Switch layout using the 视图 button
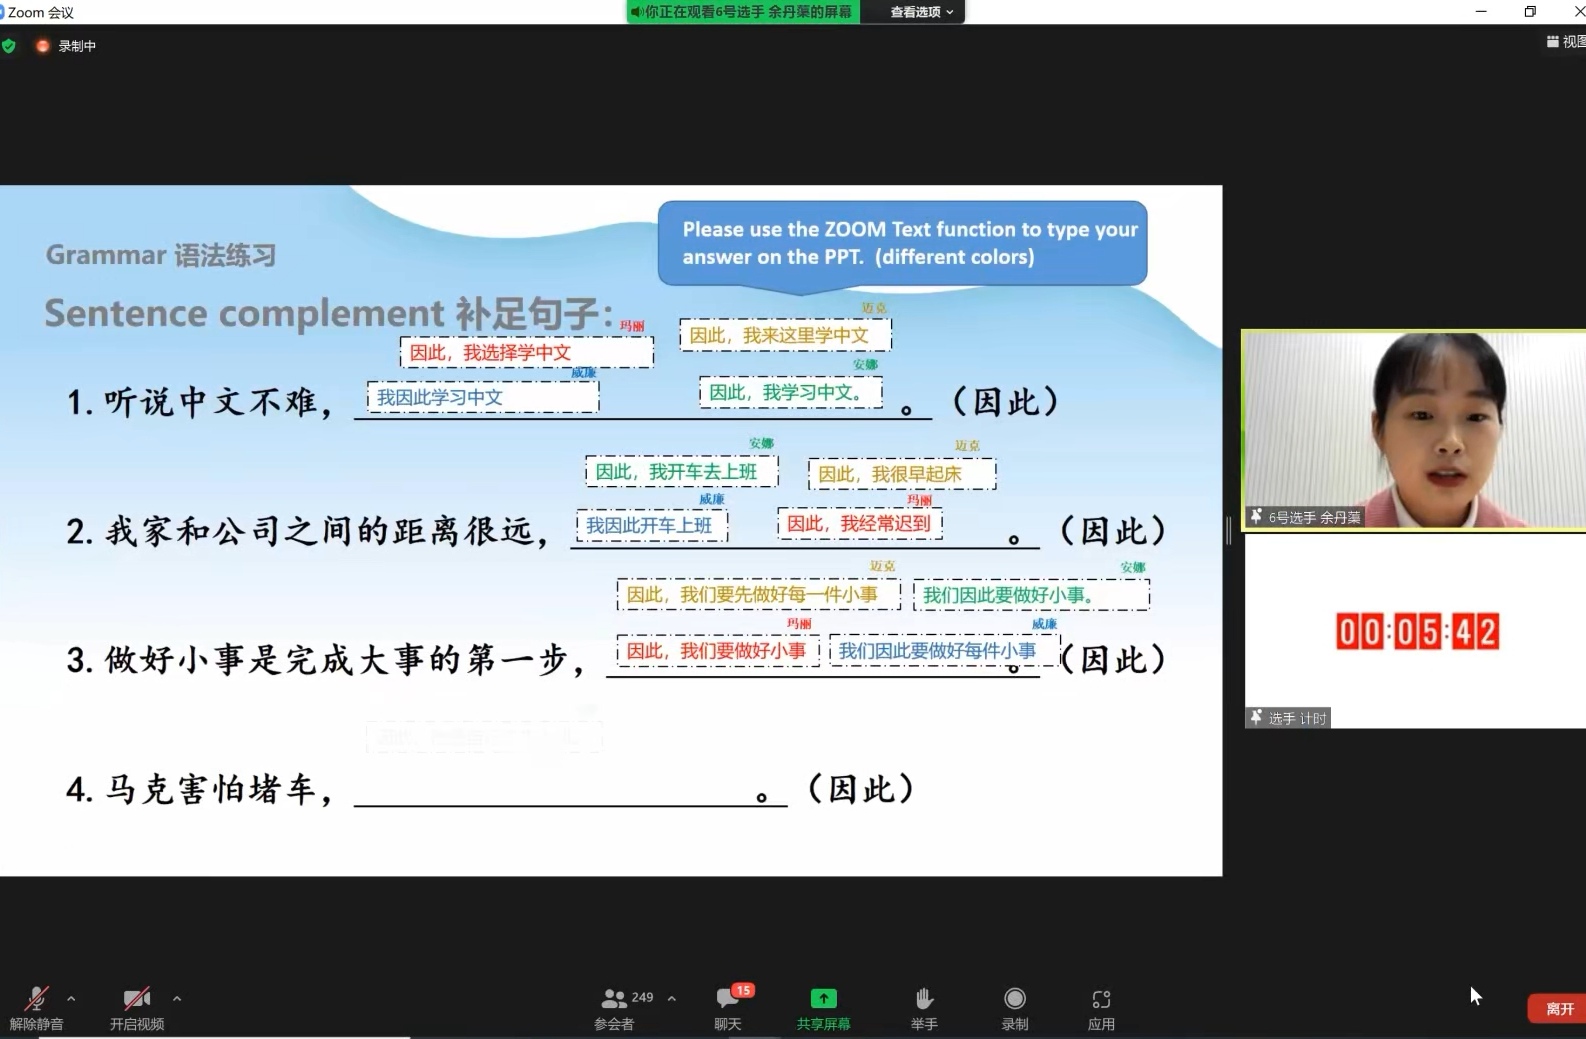Image resolution: width=1586 pixels, height=1039 pixels. (1566, 42)
